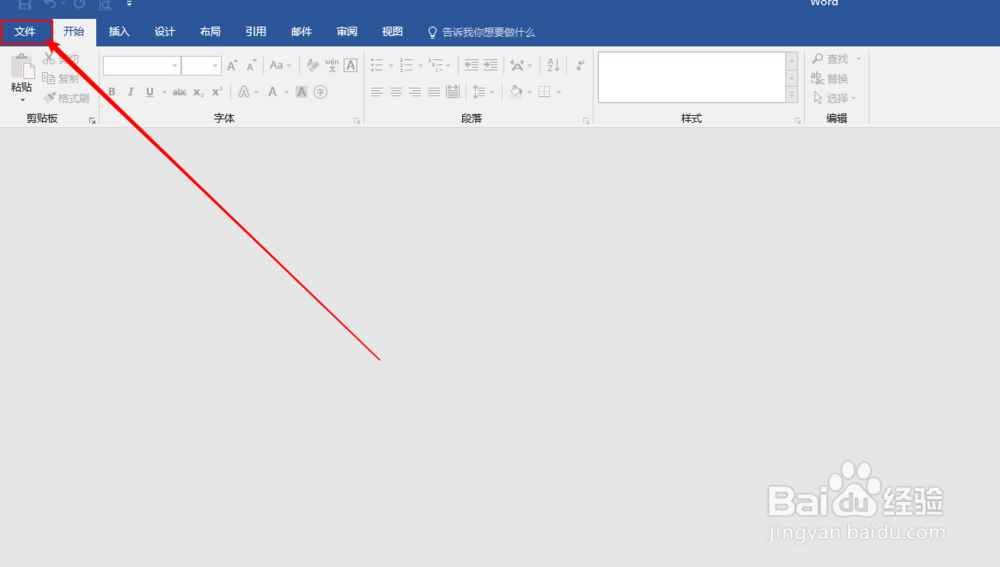The image size is (1000, 567).
Task: Toggle Justify alignment
Action: pyautogui.click(x=434, y=92)
